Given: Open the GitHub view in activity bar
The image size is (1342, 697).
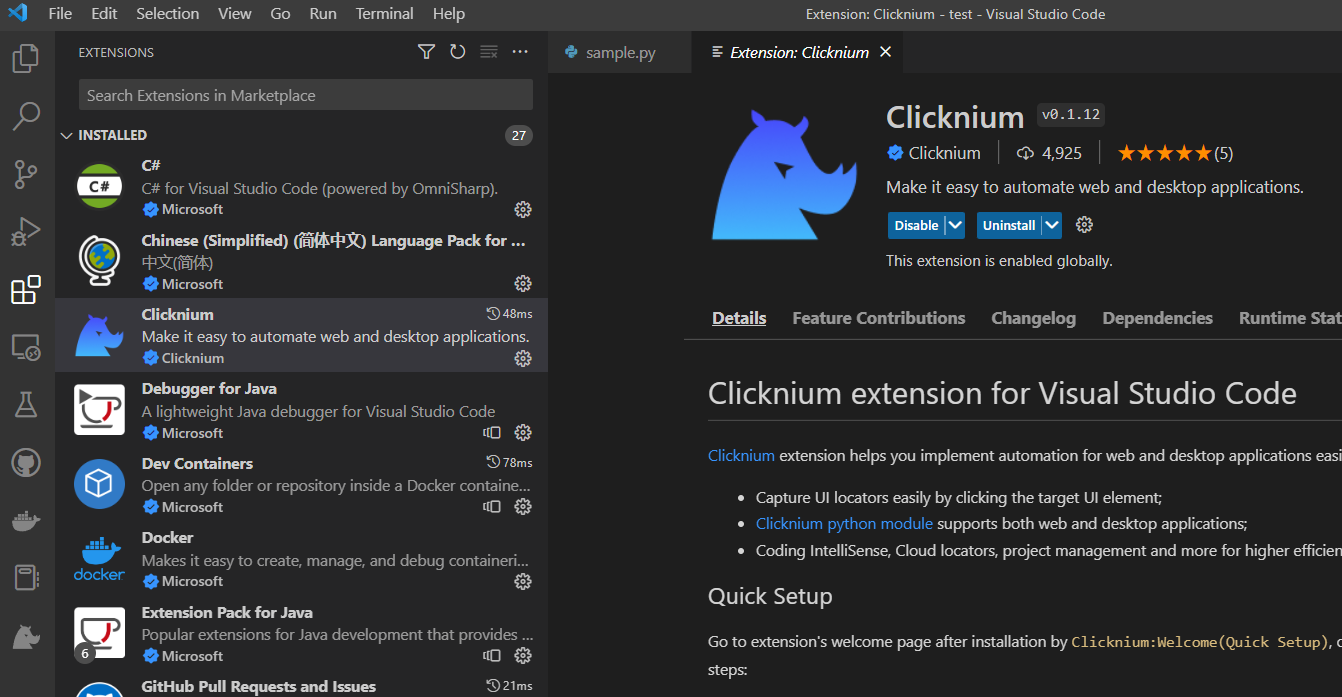Looking at the screenshot, I should pyautogui.click(x=26, y=463).
